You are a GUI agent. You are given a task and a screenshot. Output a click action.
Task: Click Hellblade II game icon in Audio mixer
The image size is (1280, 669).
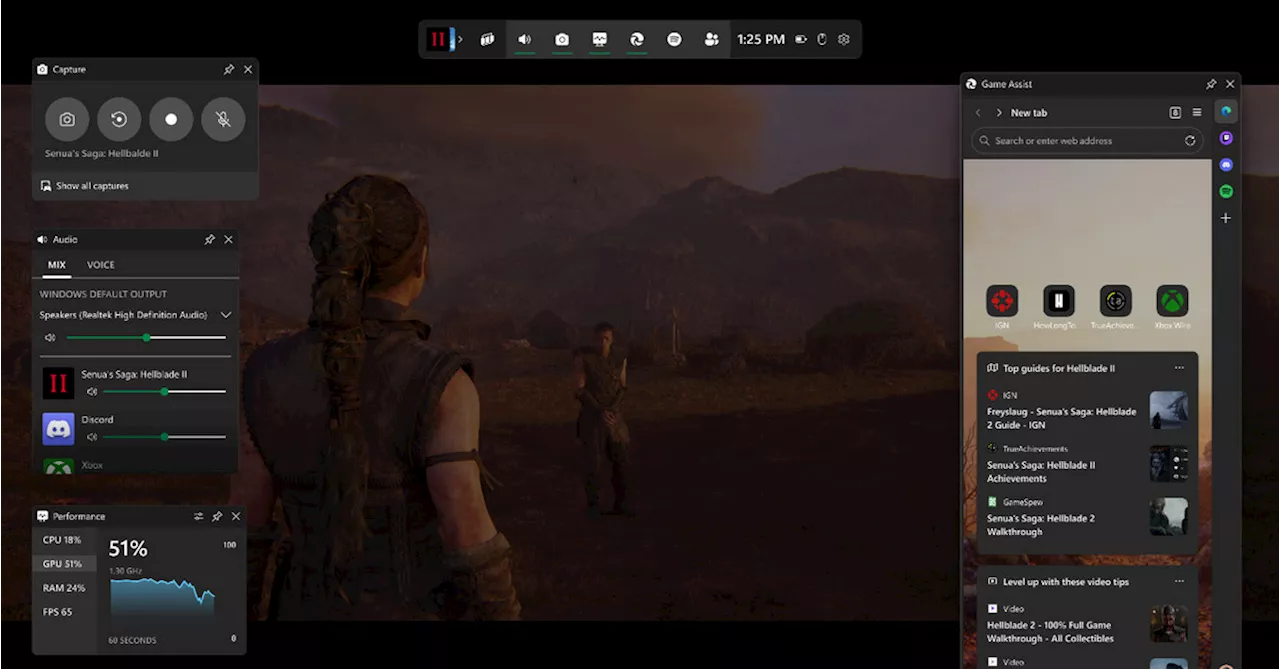point(59,383)
